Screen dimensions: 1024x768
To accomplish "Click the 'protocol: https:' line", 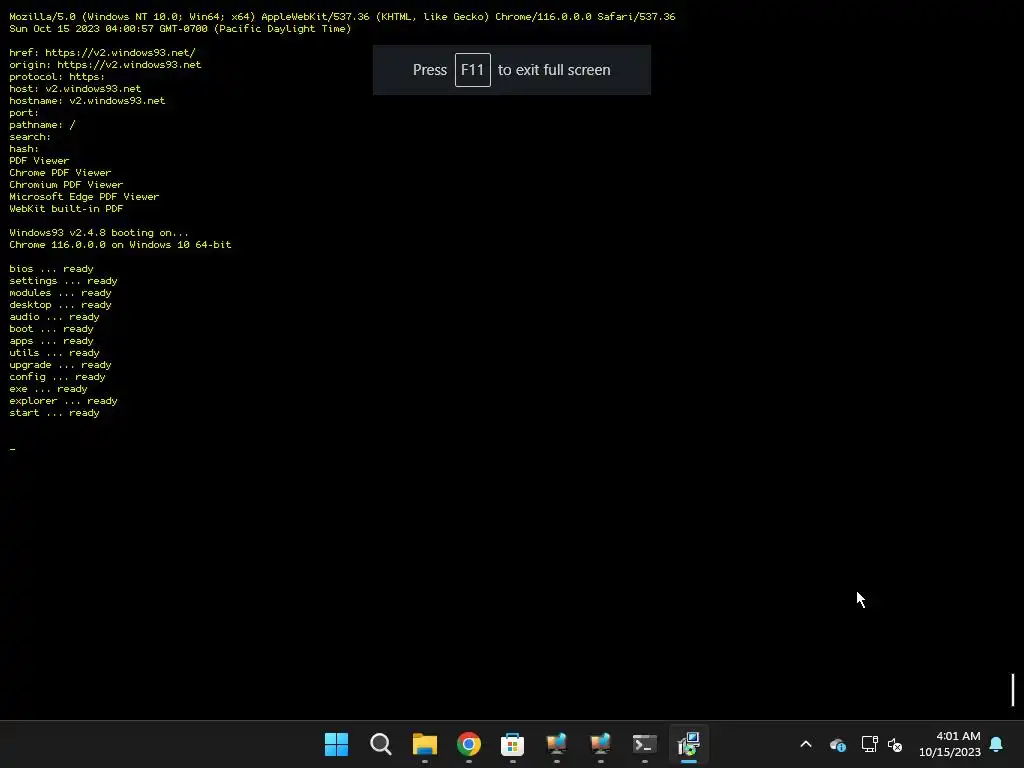I will tap(57, 76).
